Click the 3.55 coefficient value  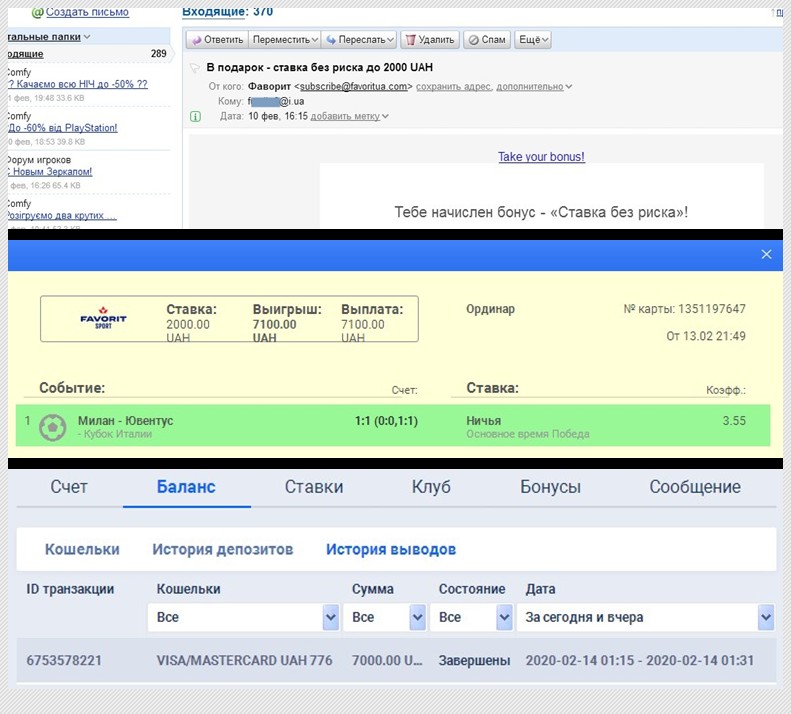[x=734, y=420]
